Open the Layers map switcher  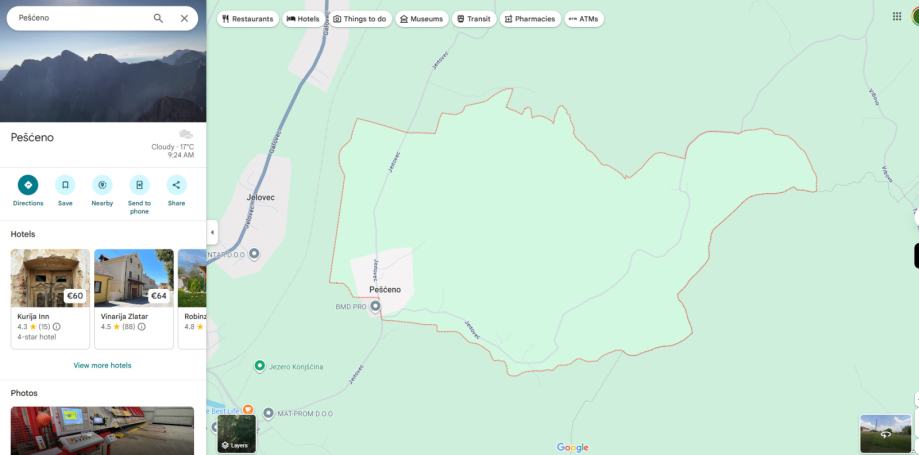[237, 434]
